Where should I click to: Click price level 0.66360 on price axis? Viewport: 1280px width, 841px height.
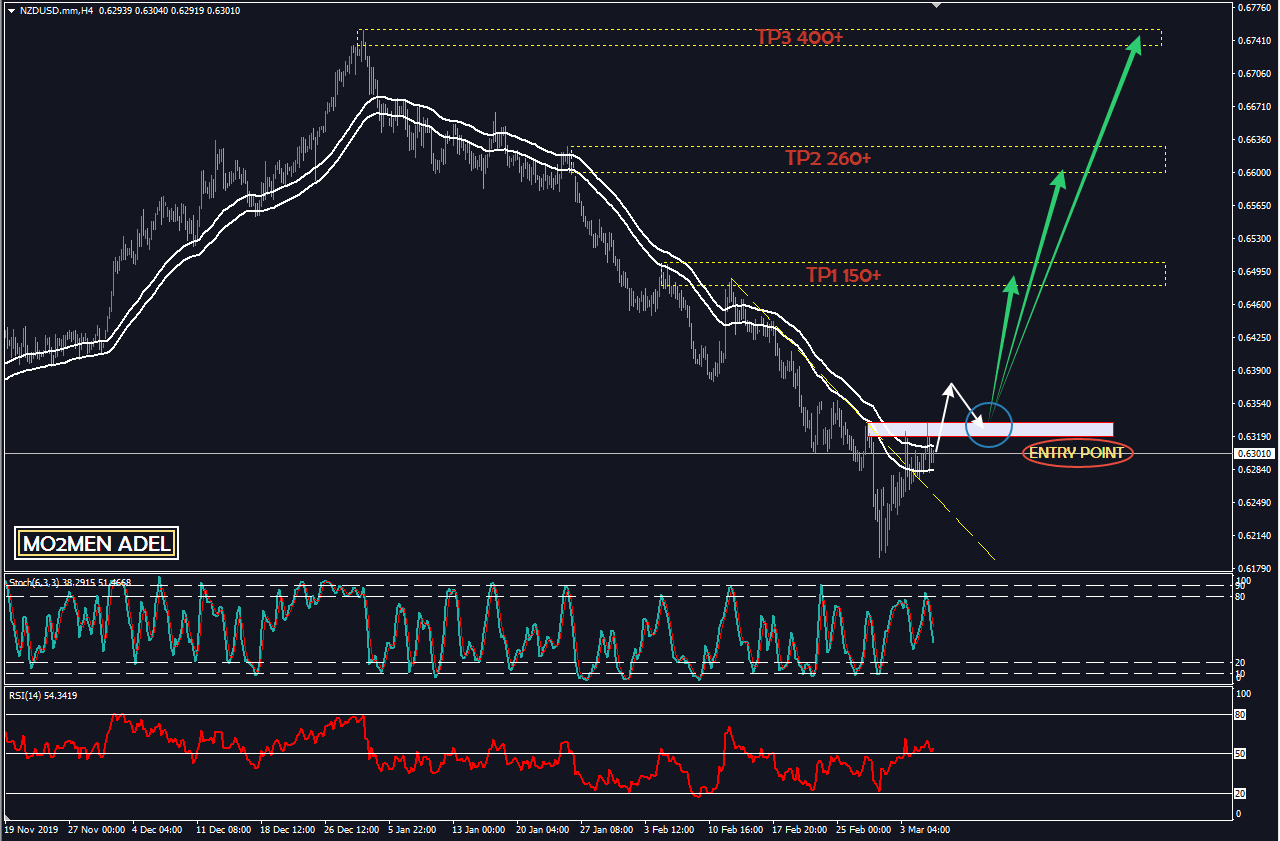[1254, 140]
